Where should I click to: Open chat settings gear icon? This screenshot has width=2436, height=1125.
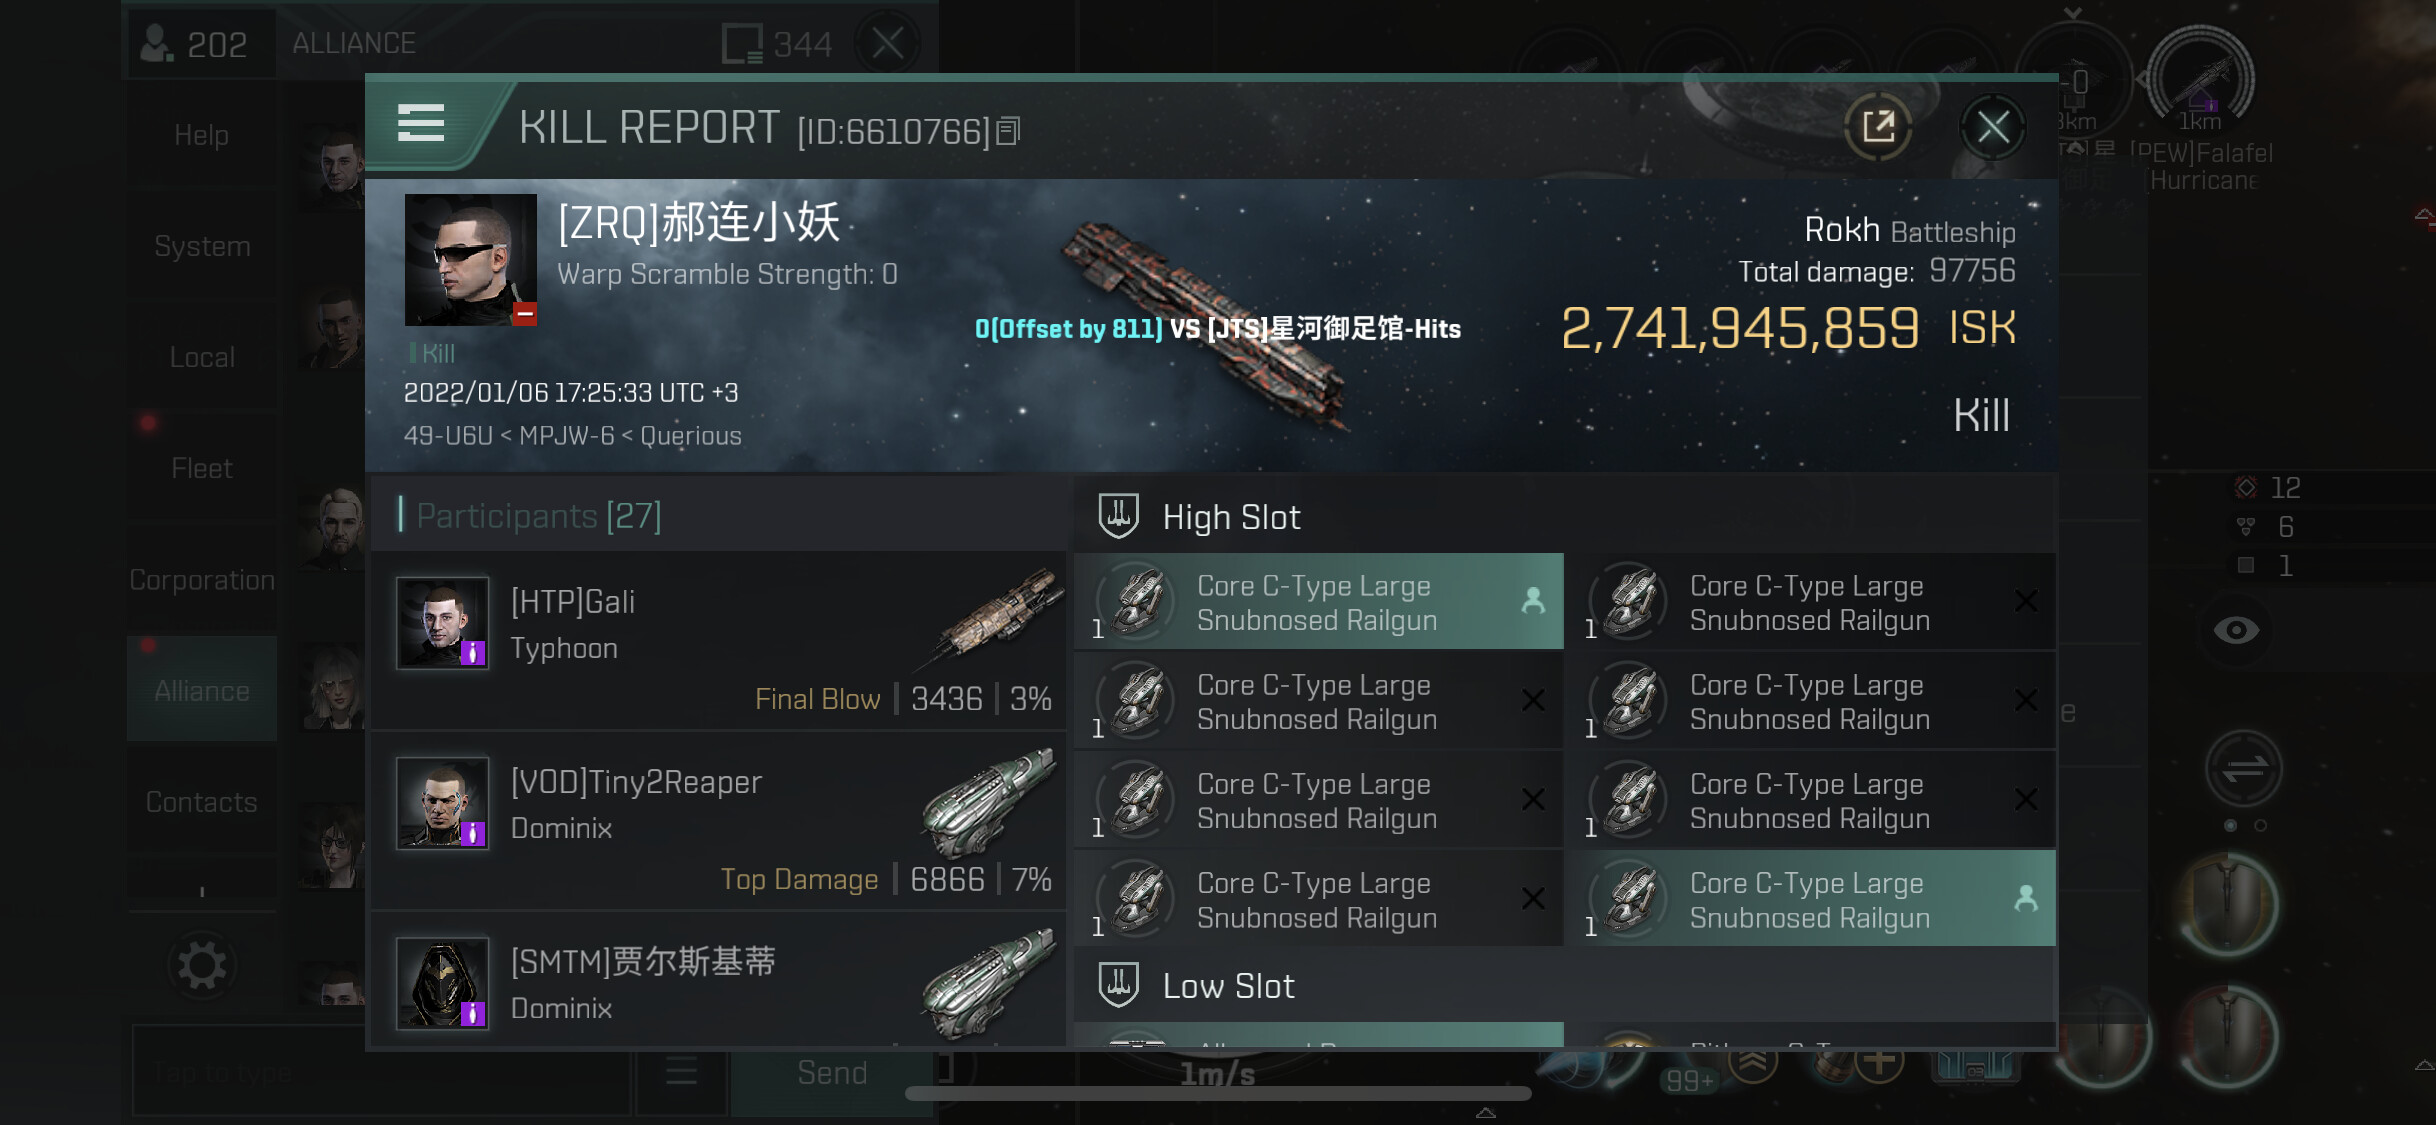tap(202, 965)
